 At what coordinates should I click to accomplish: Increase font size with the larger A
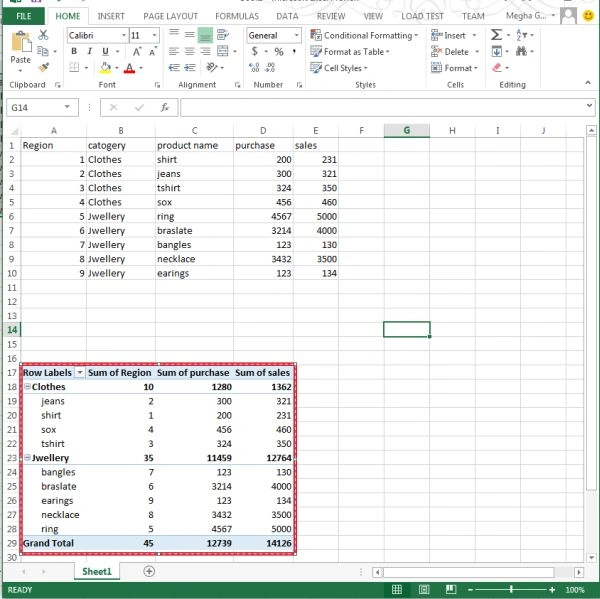click(137, 51)
